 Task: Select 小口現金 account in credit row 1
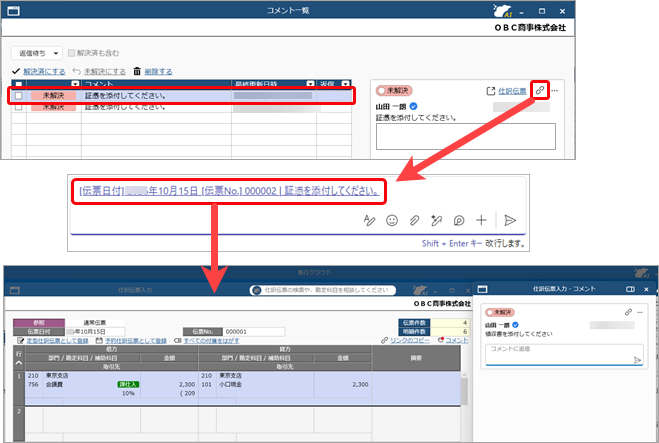pyautogui.click(x=230, y=384)
